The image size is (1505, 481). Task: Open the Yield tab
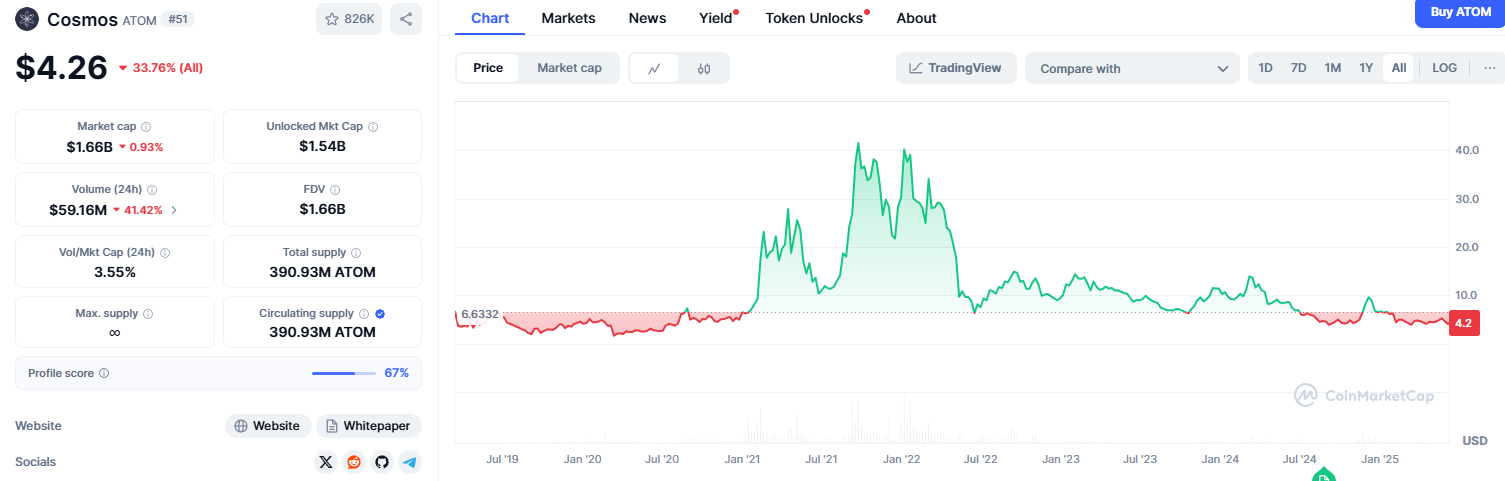click(715, 18)
